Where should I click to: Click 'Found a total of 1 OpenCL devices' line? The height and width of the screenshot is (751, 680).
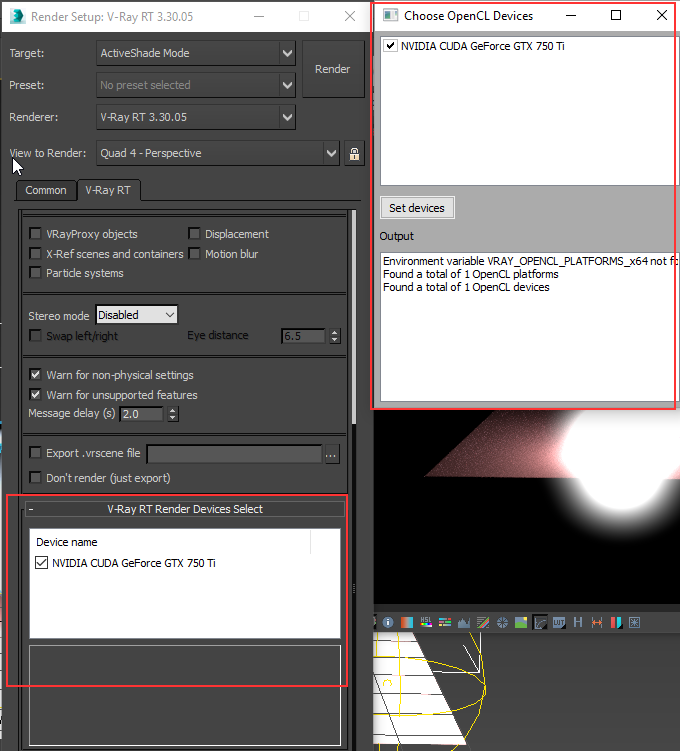point(466,287)
